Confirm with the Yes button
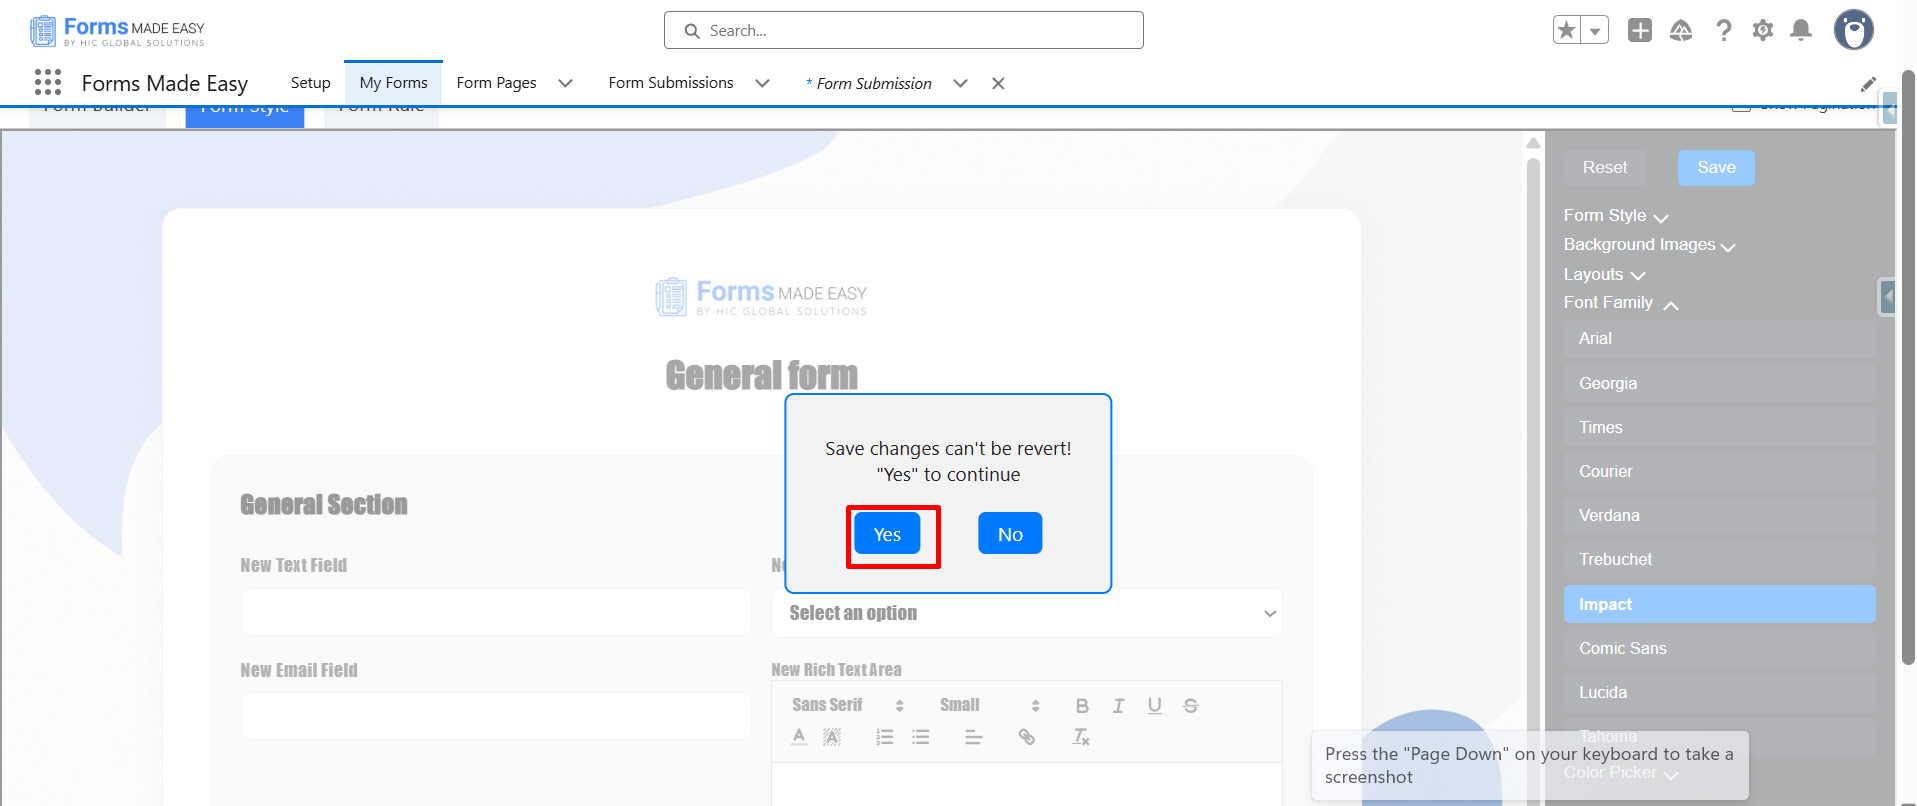 click(x=887, y=534)
